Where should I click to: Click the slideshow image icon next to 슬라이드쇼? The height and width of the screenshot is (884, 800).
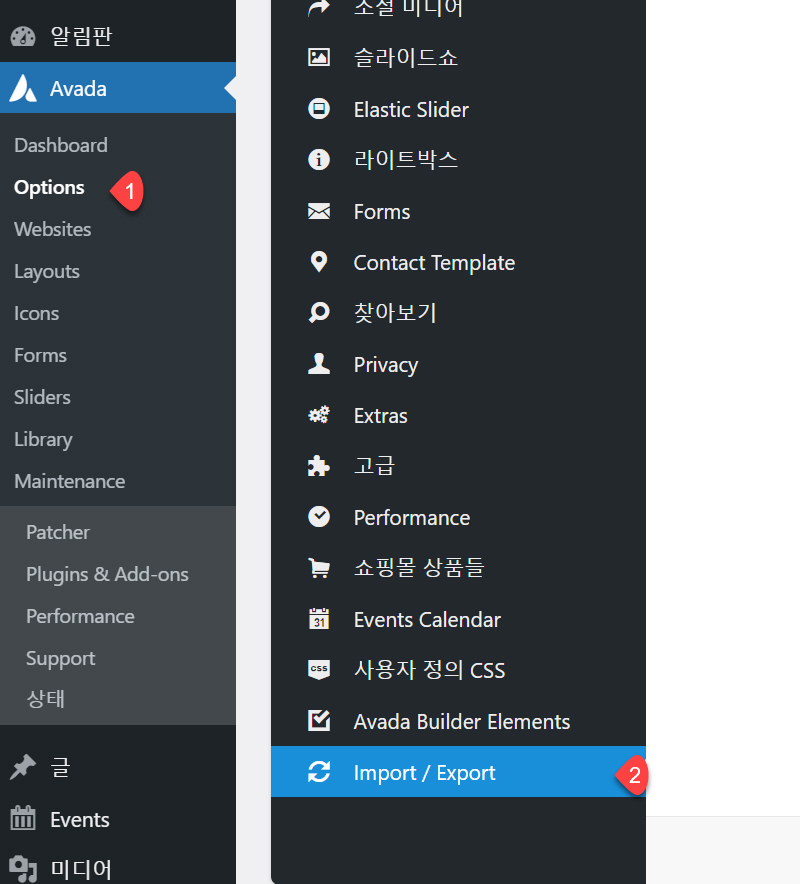319,58
